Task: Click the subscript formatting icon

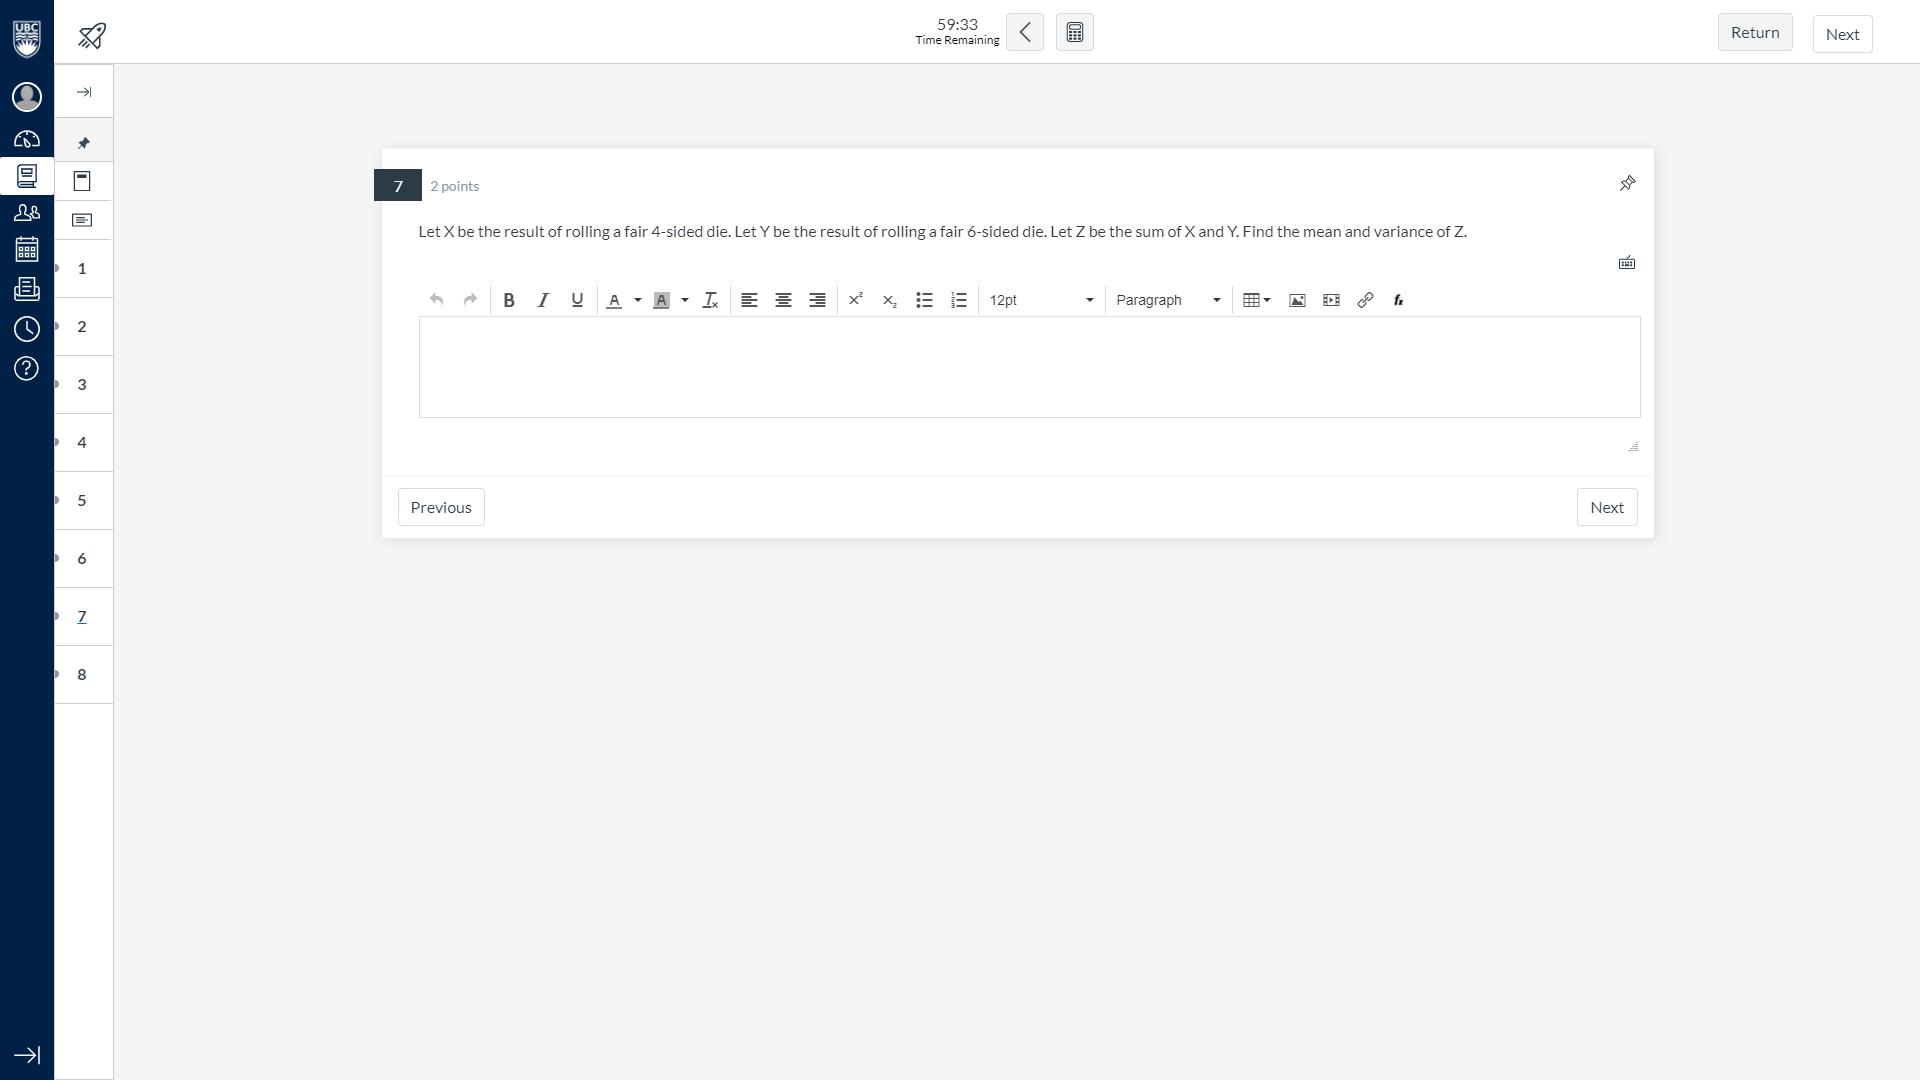Action: [890, 300]
